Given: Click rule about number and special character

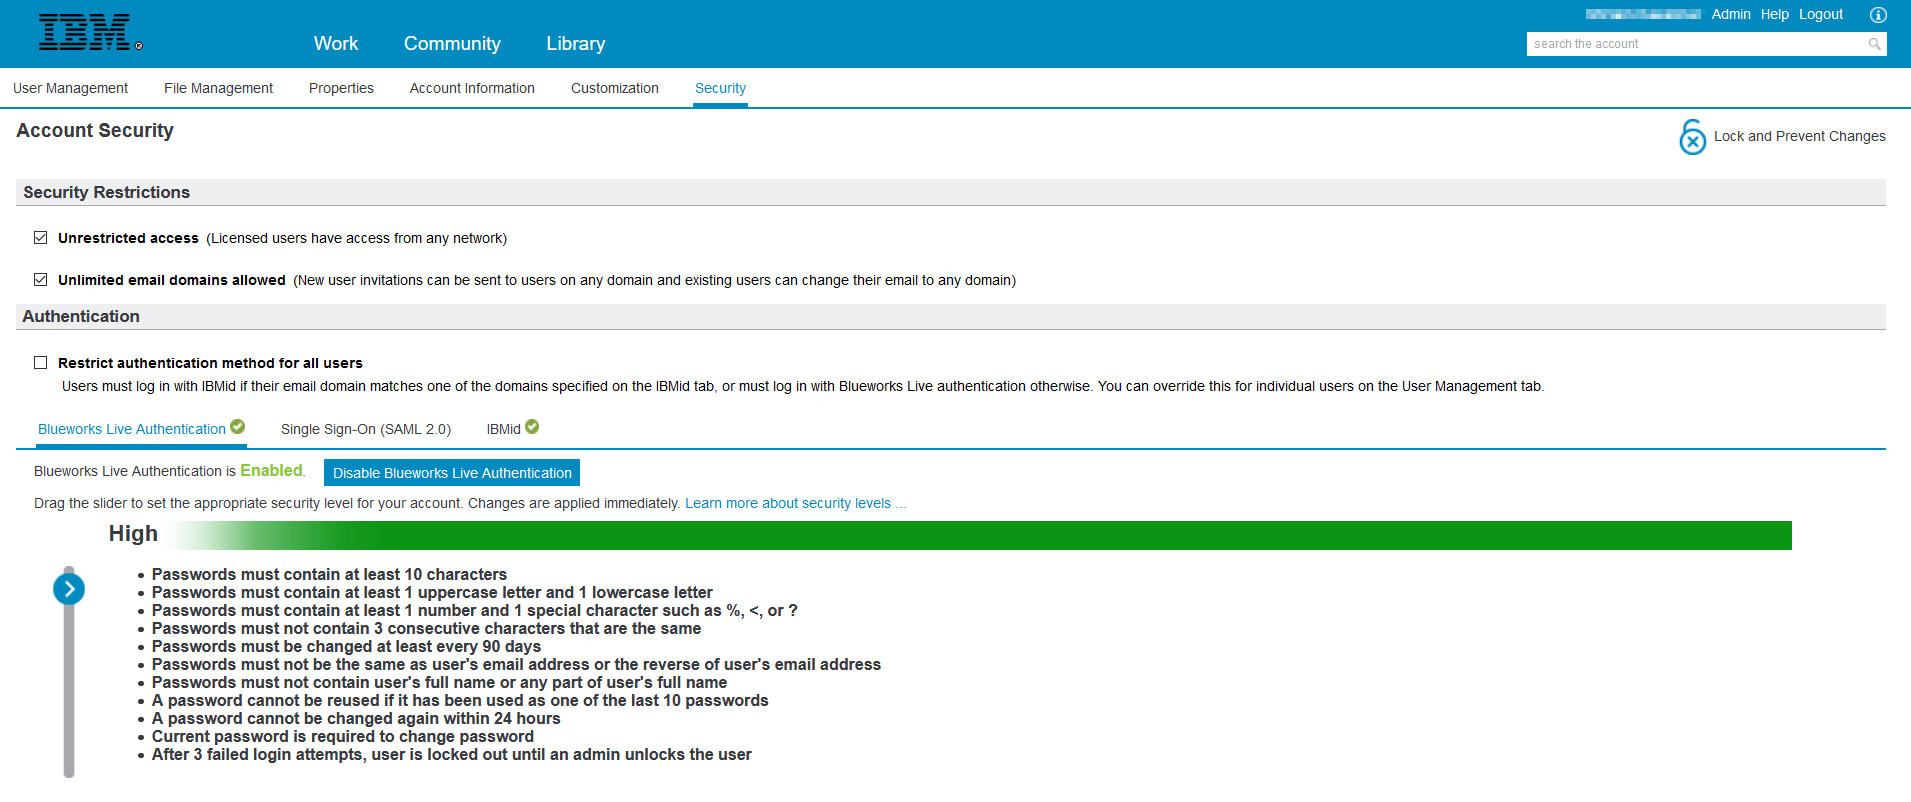Looking at the screenshot, I should click(475, 610).
